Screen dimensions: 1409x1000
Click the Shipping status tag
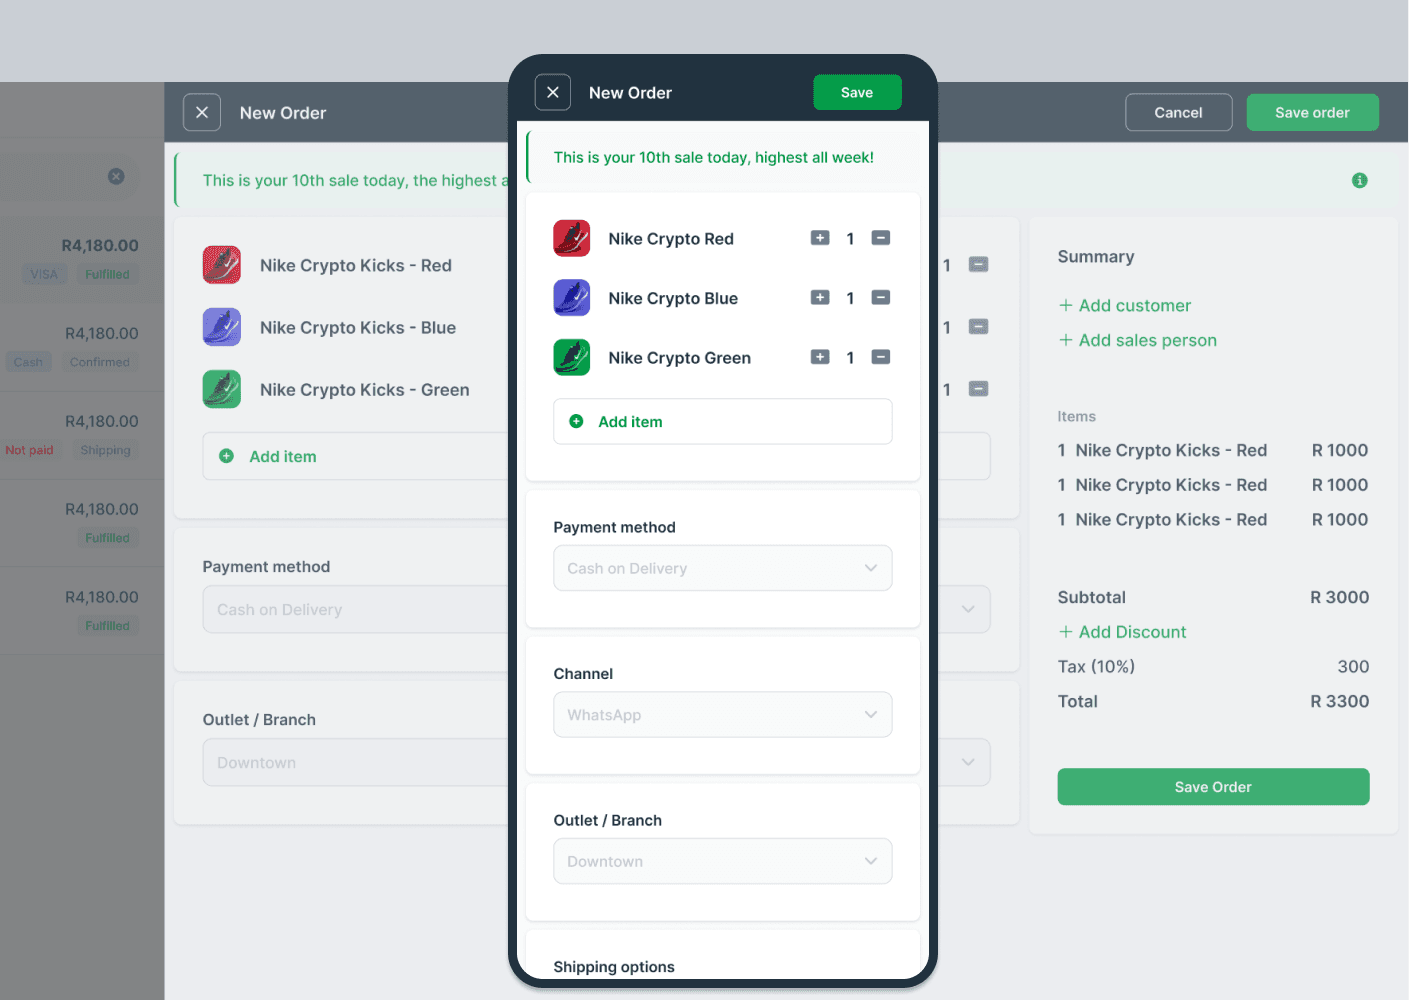(106, 450)
